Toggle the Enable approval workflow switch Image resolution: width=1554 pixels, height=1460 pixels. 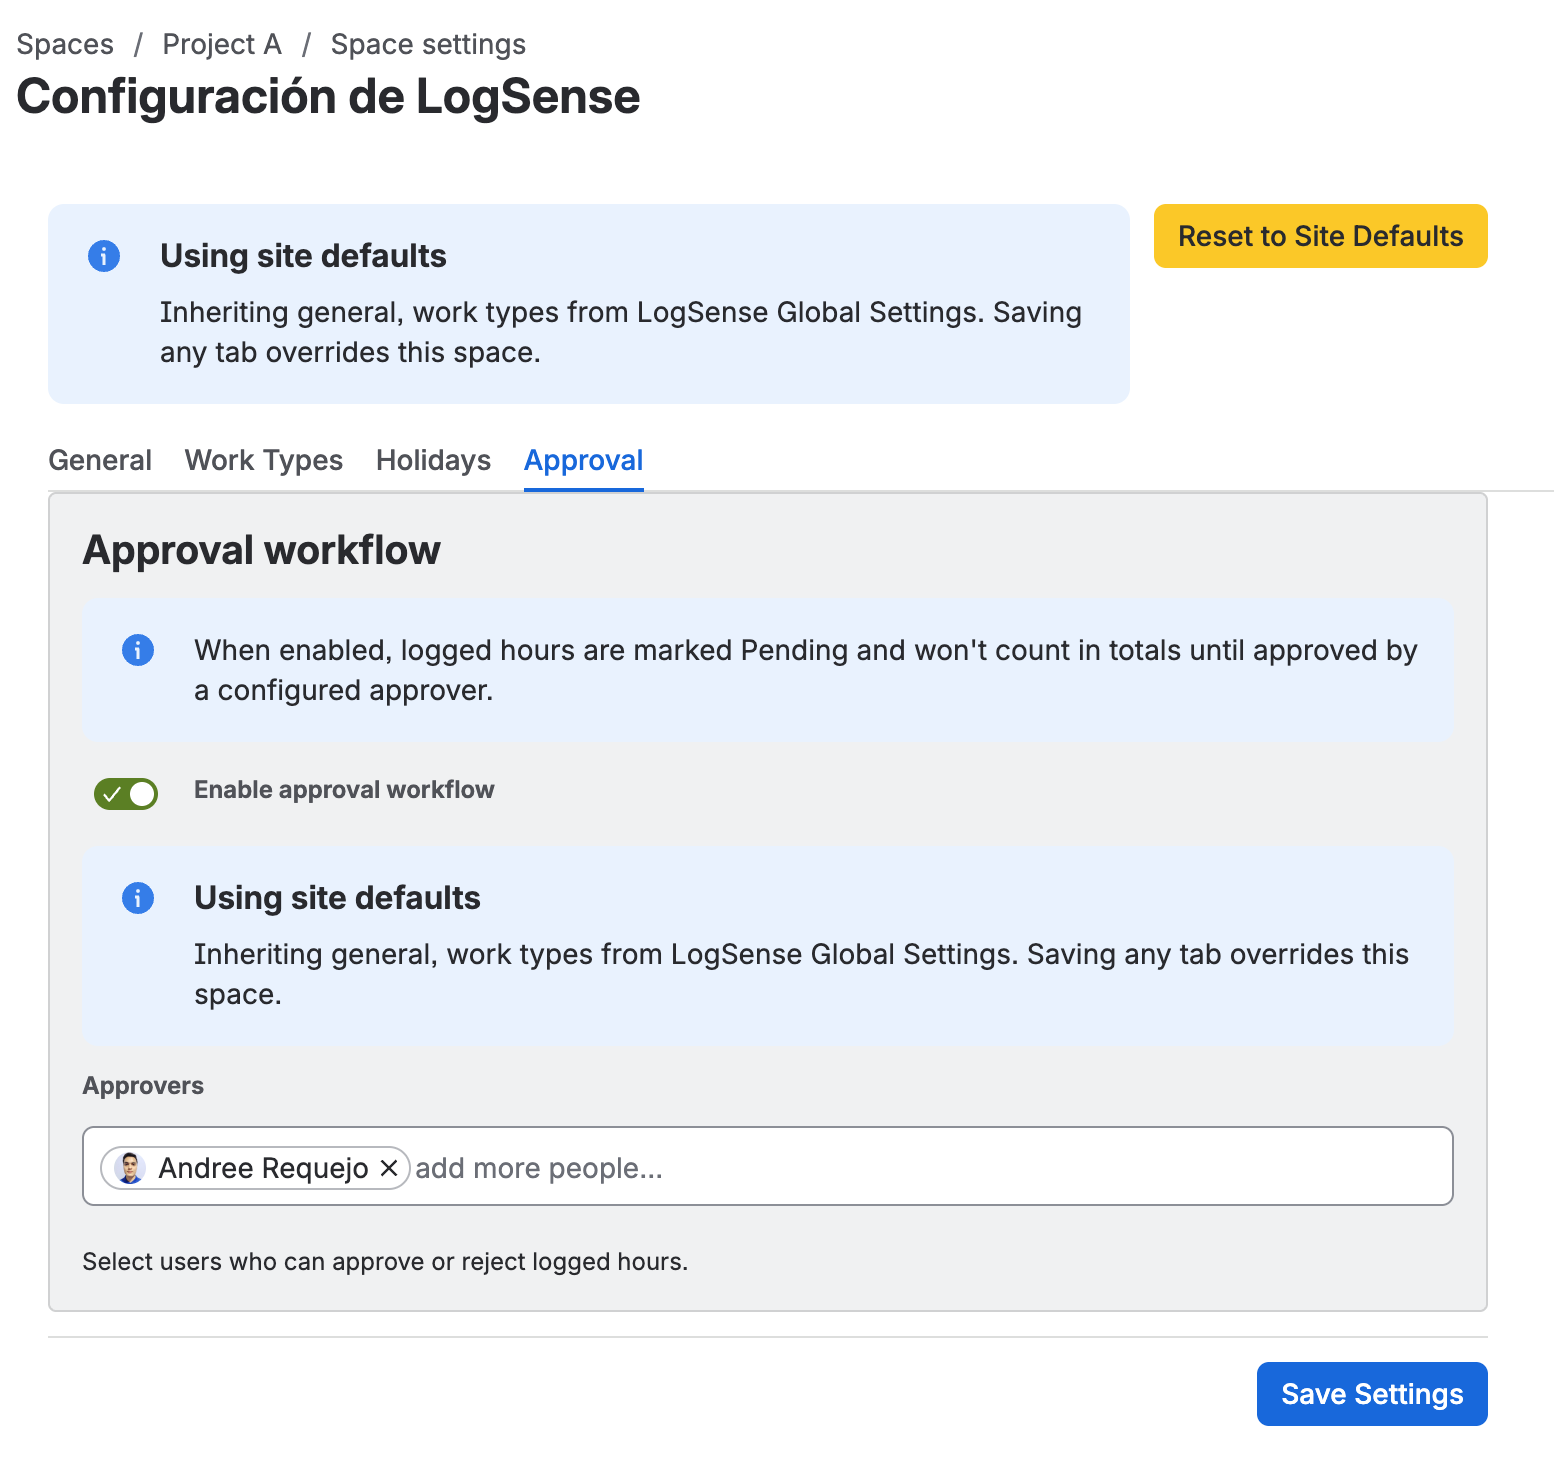tap(126, 794)
